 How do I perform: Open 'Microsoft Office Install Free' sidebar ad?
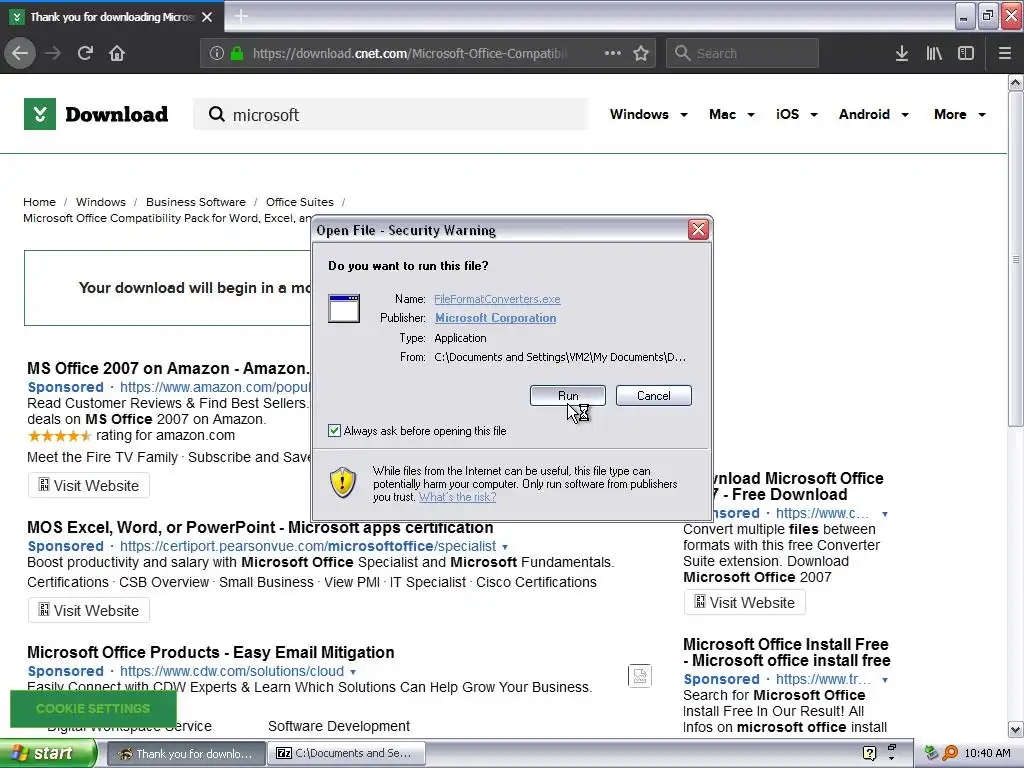click(x=786, y=652)
